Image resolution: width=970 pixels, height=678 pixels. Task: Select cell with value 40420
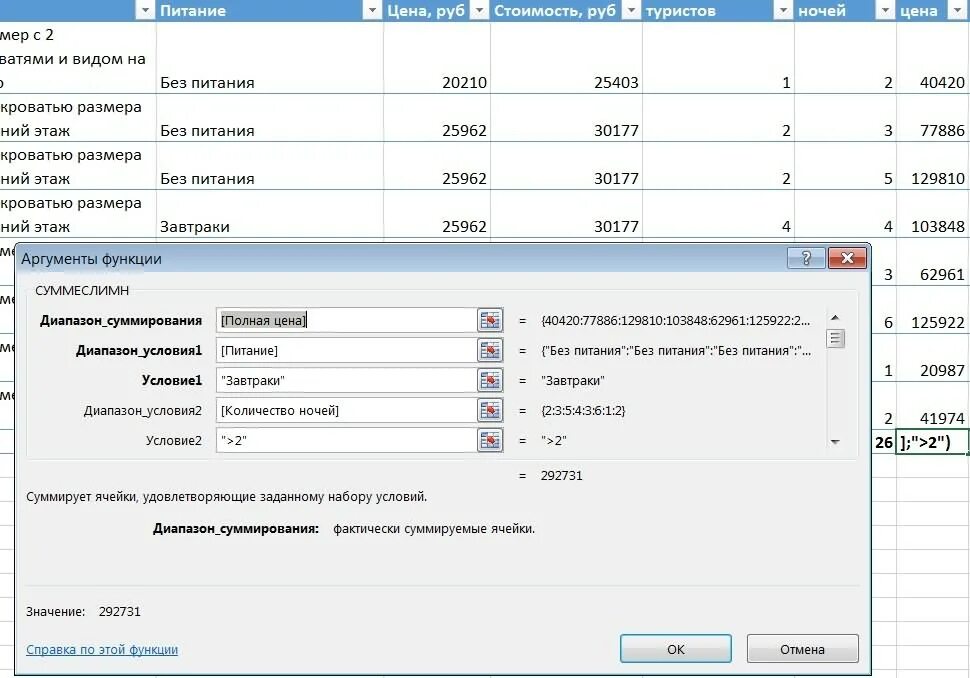click(x=933, y=58)
